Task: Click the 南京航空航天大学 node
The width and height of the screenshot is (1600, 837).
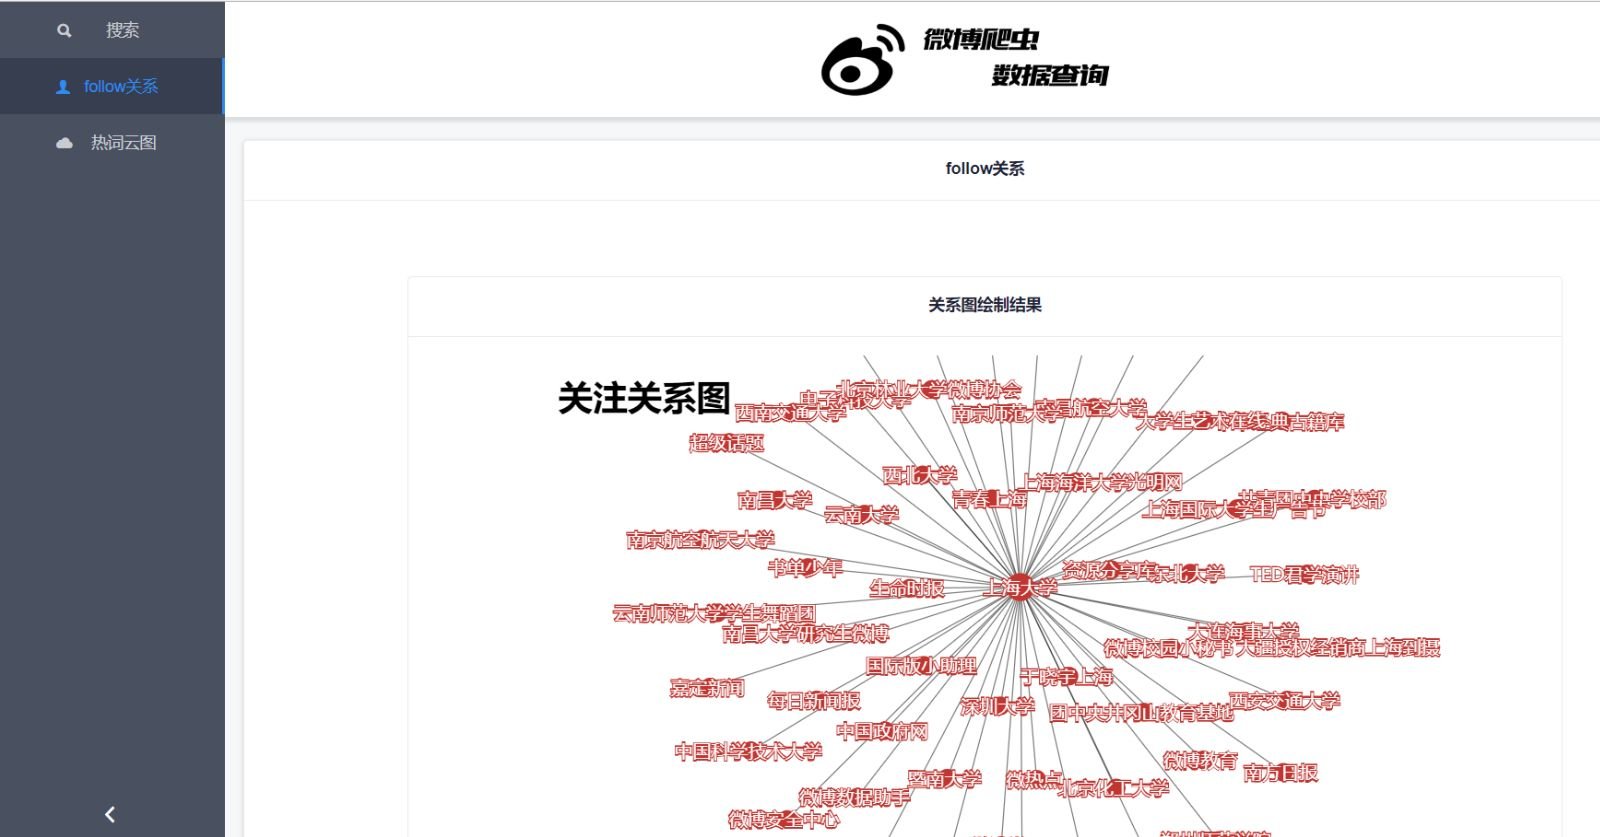Action: [x=700, y=540]
